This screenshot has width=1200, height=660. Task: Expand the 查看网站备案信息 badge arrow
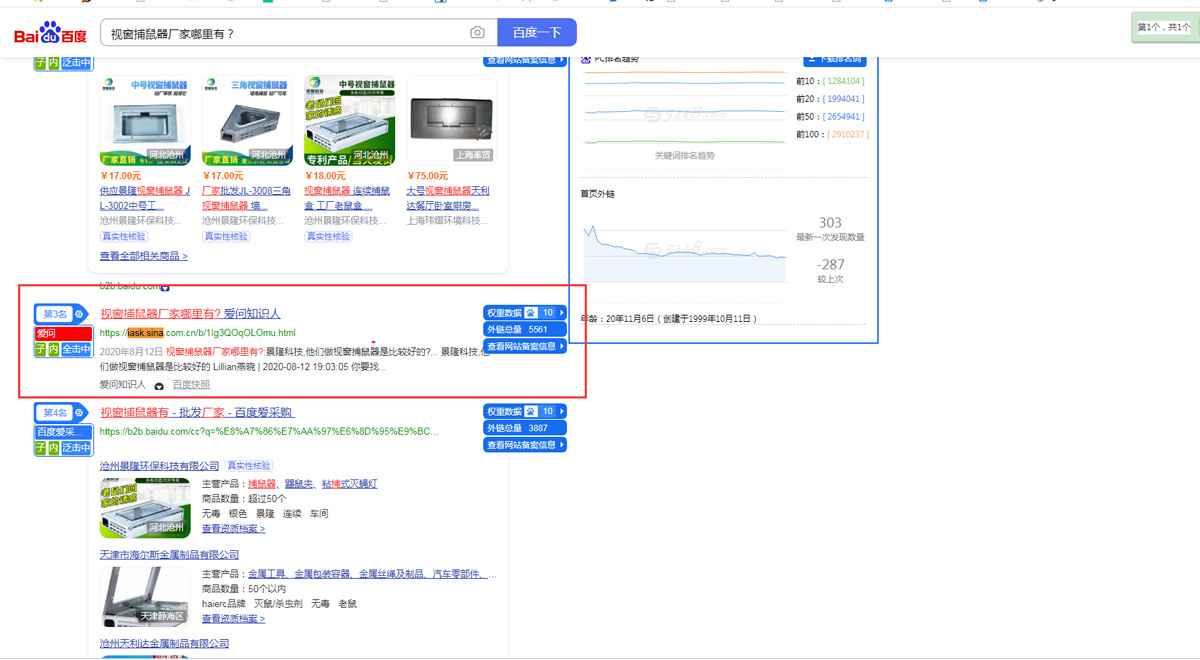(562, 346)
